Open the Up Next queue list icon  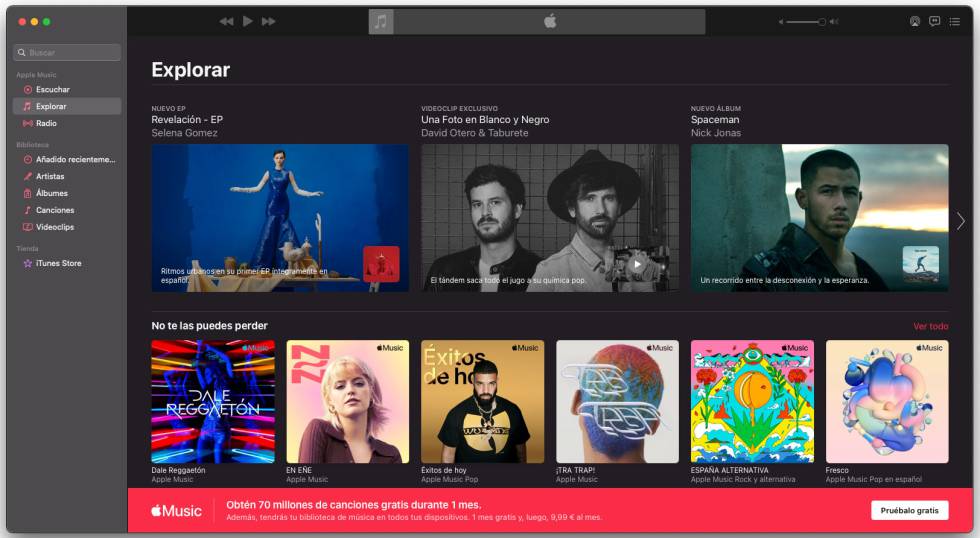pos(954,21)
